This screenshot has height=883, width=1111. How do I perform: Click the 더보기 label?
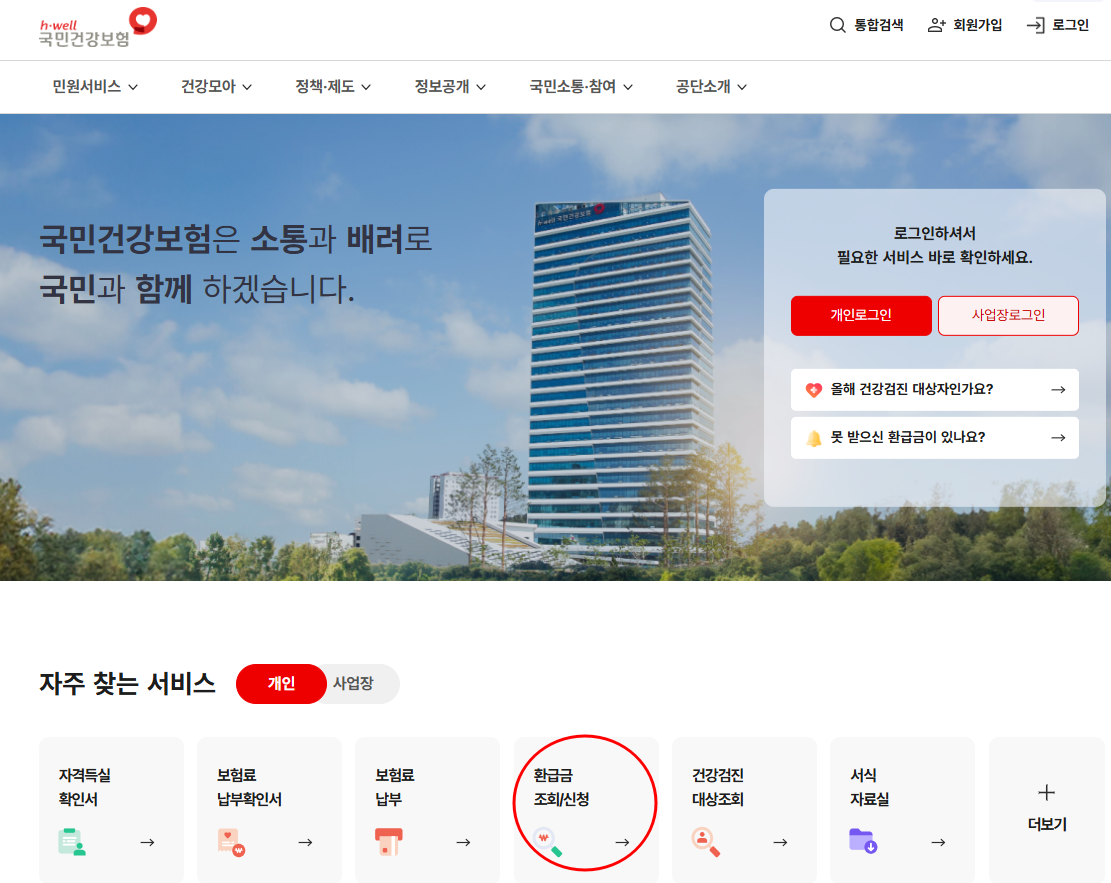point(1047,824)
